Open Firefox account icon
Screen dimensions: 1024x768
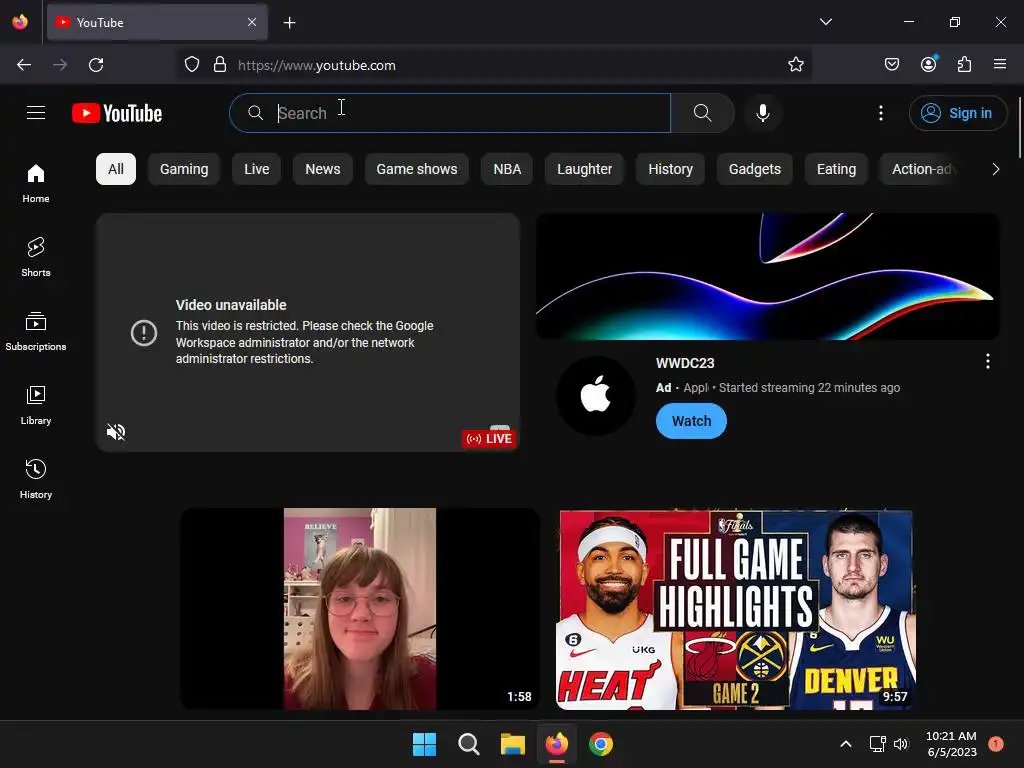(928, 64)
